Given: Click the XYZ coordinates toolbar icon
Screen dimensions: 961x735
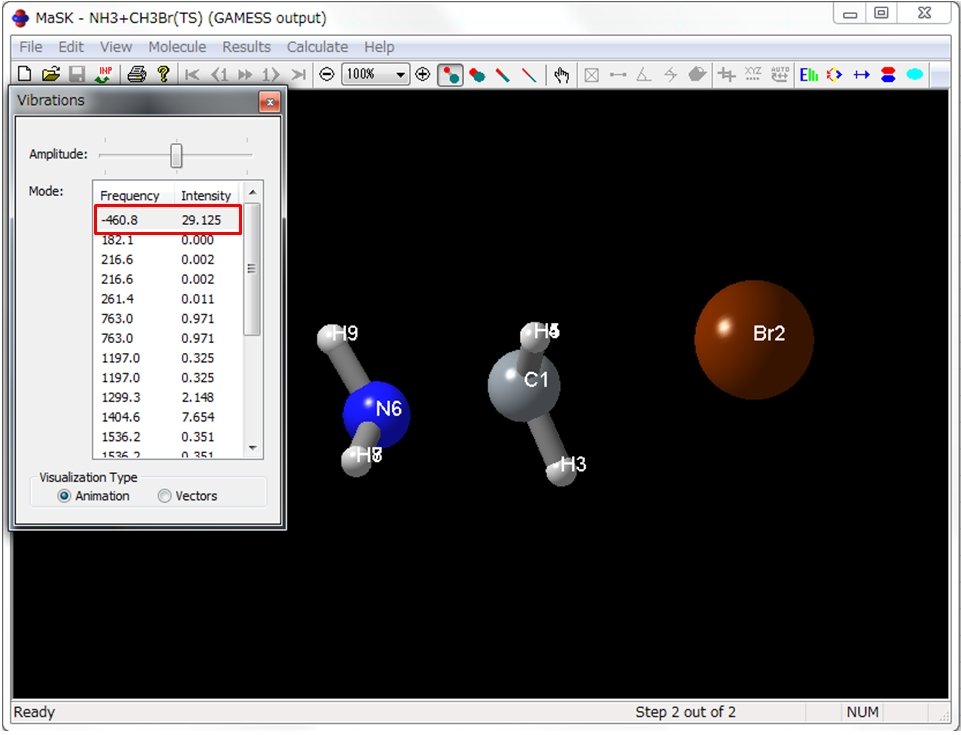Looking at the screenshot, I should pyautogui.click(x=753, y=74).
